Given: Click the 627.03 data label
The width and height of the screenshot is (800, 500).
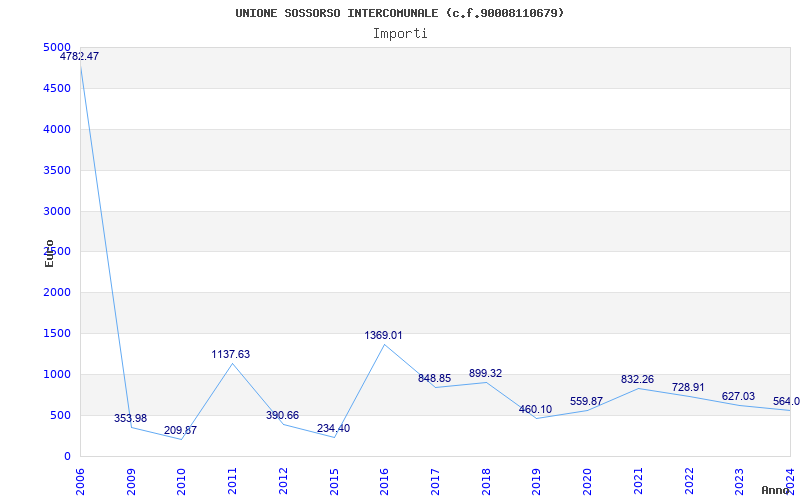Looking at the screenshot, I should (738, 396).
